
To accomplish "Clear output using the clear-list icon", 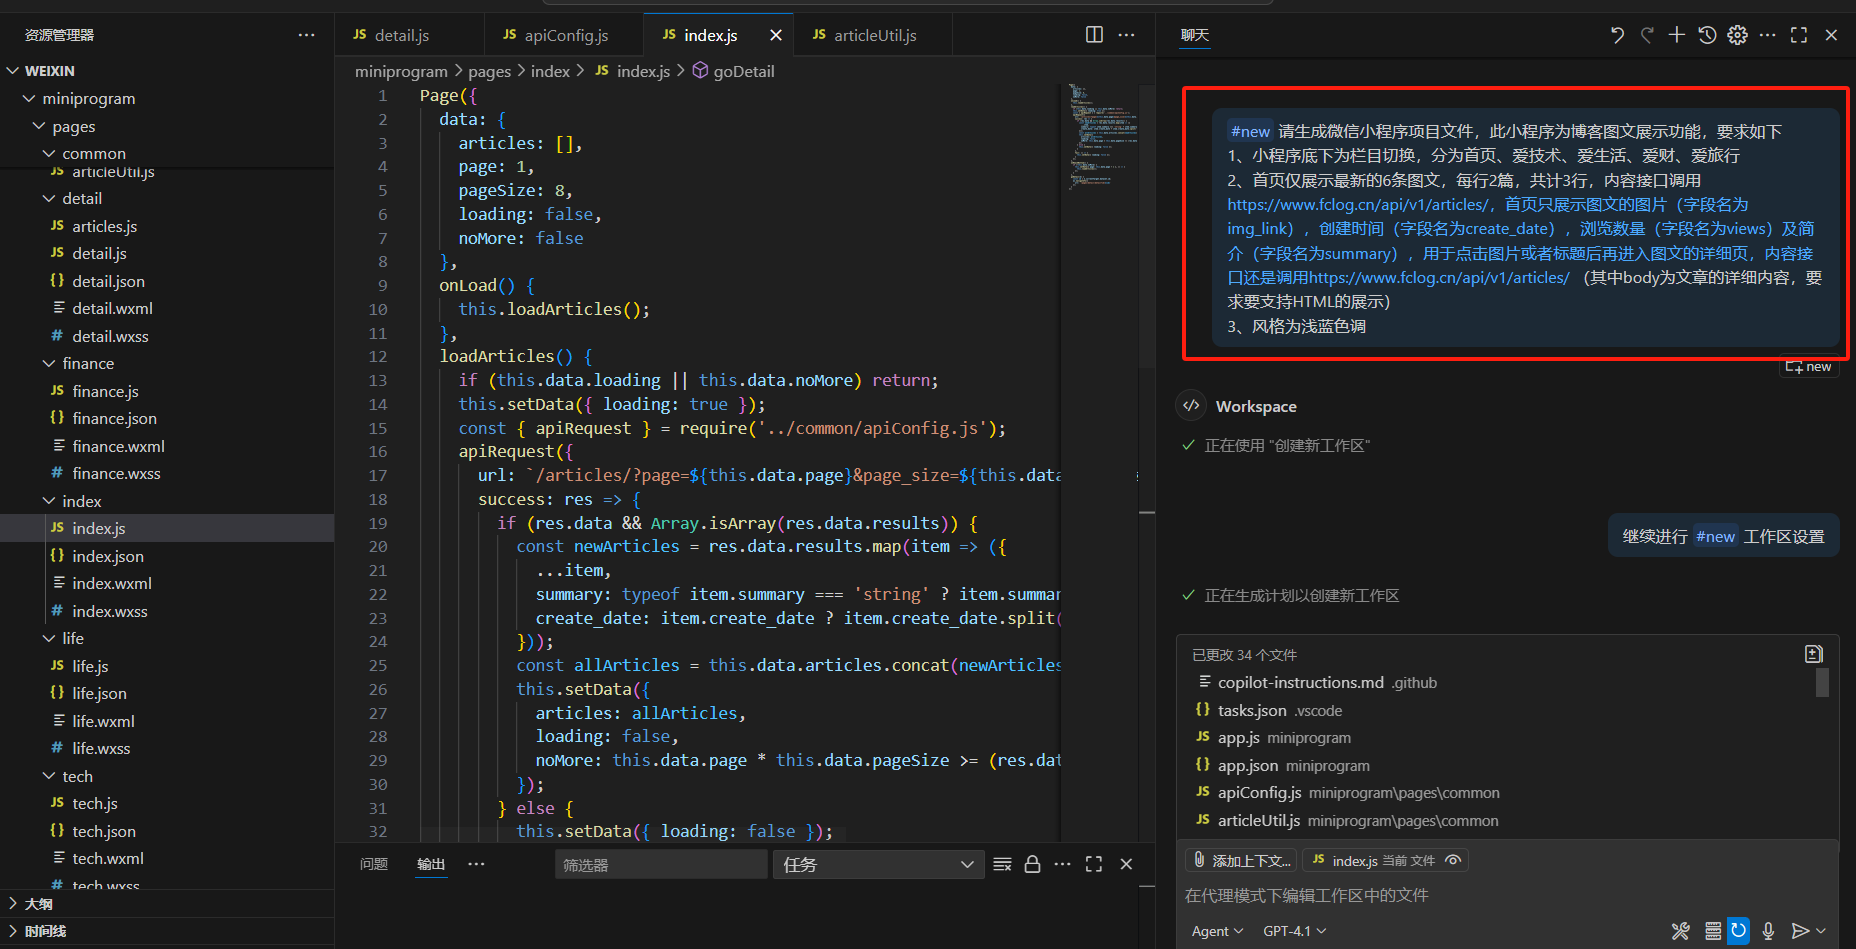I will pos(1002,864).
